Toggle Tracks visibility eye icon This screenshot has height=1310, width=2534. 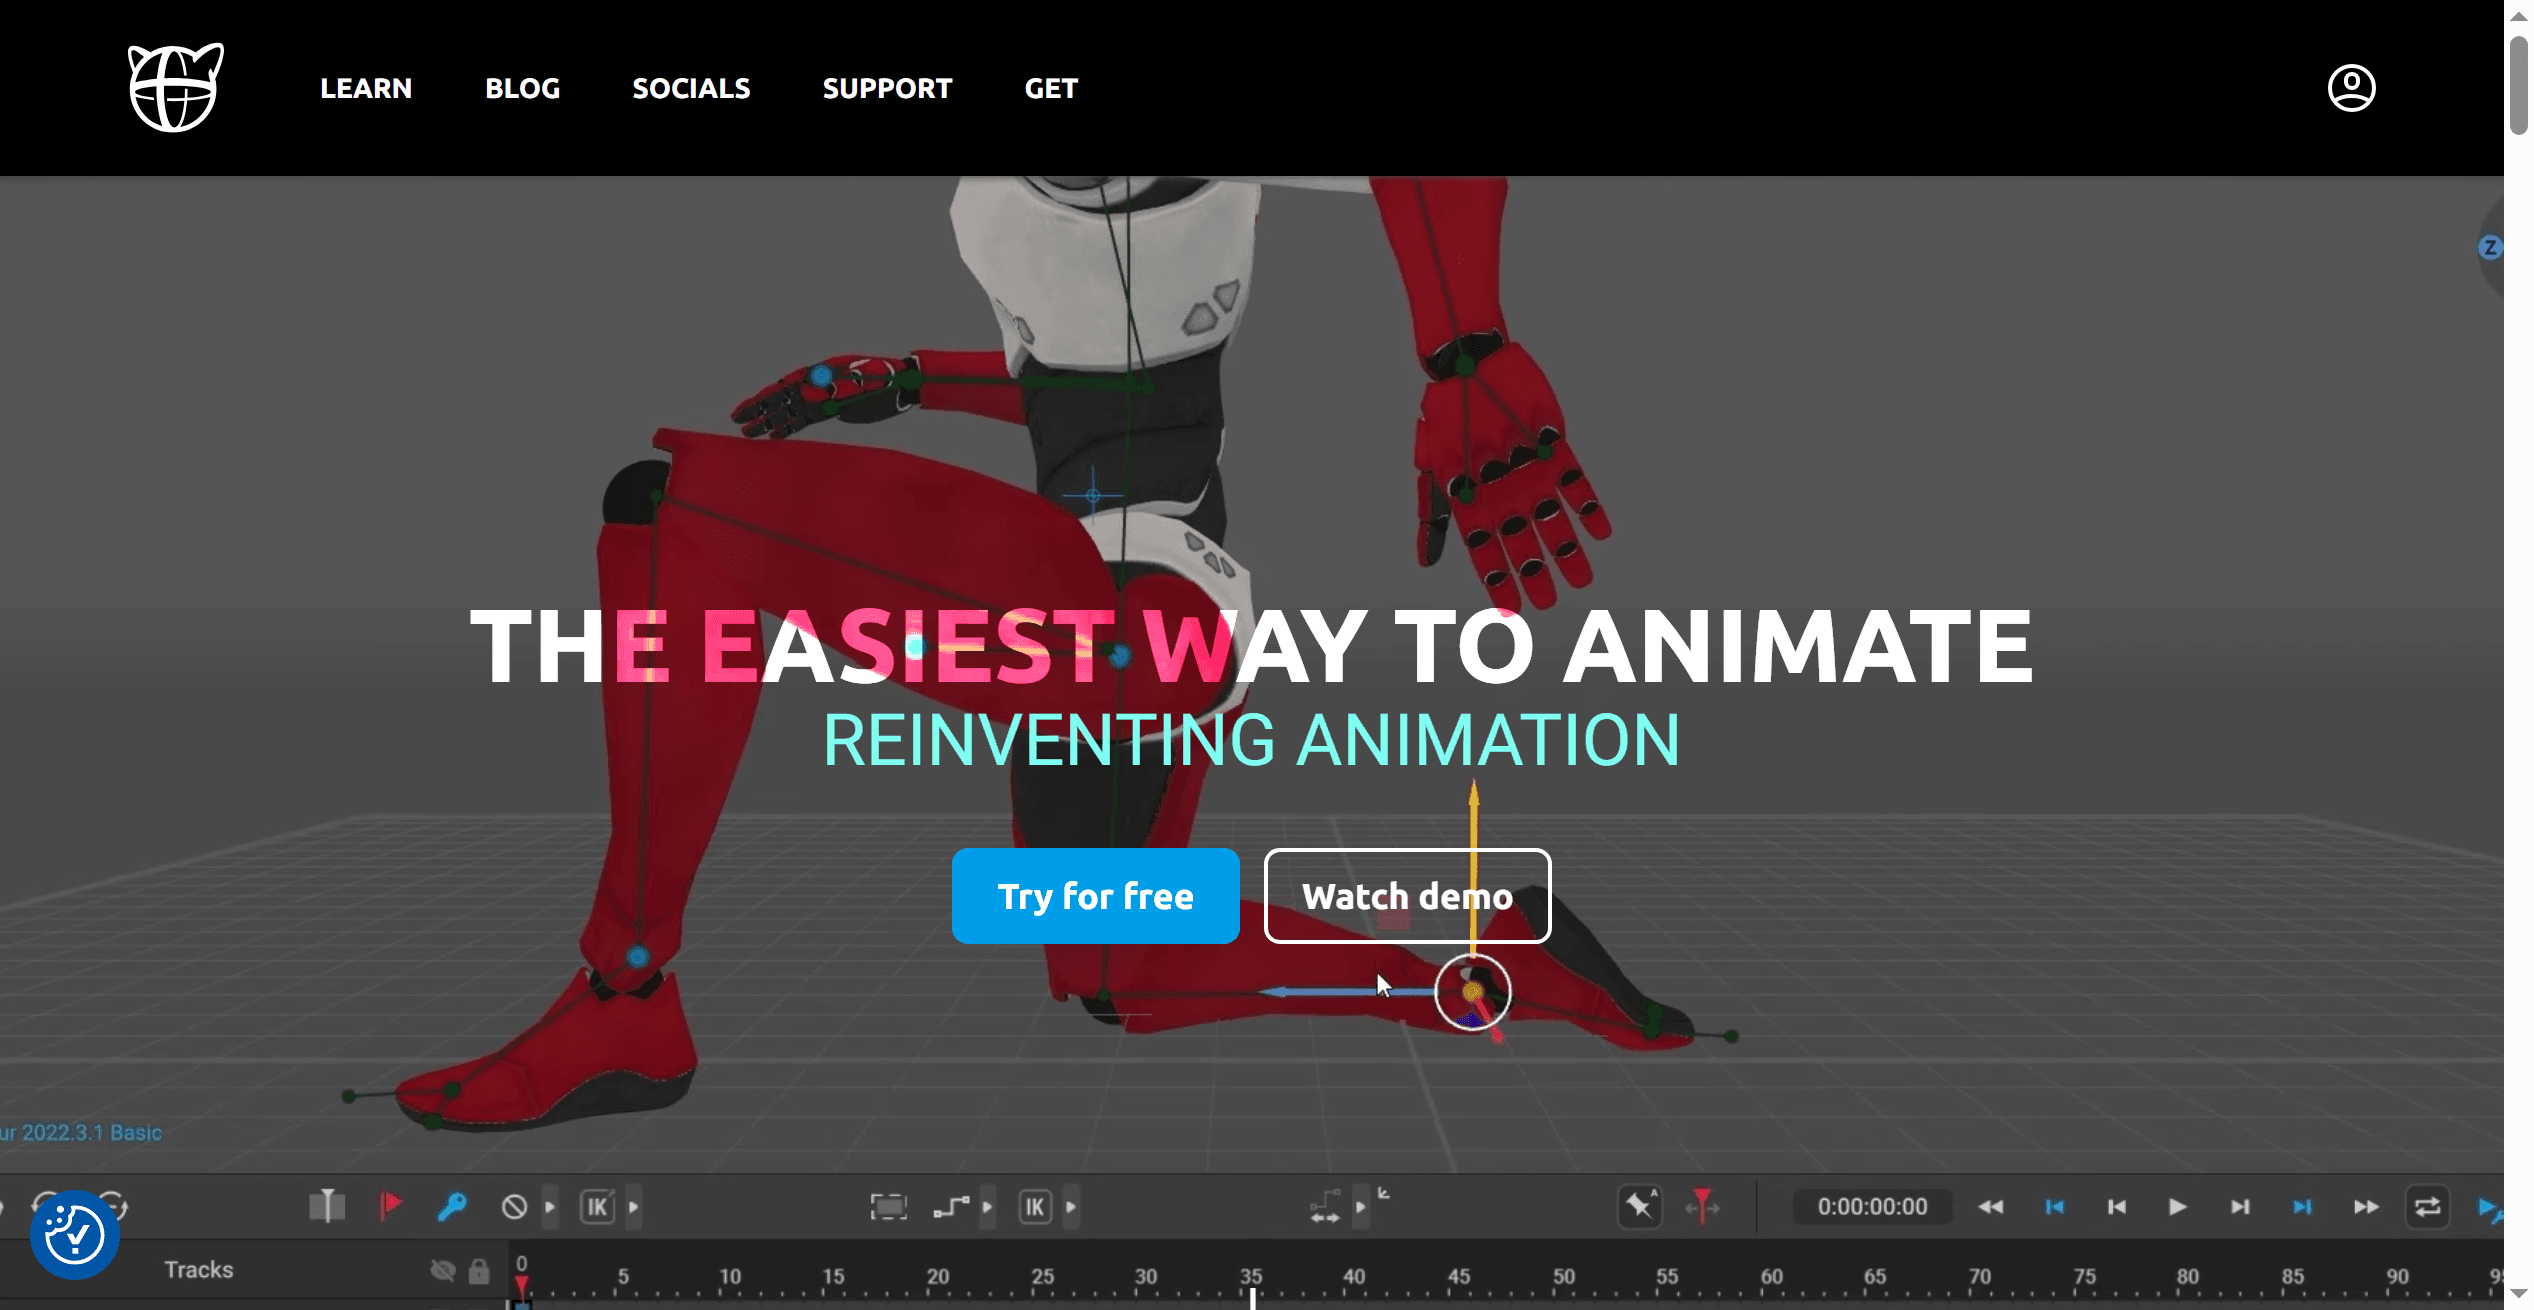(443, 1270)
